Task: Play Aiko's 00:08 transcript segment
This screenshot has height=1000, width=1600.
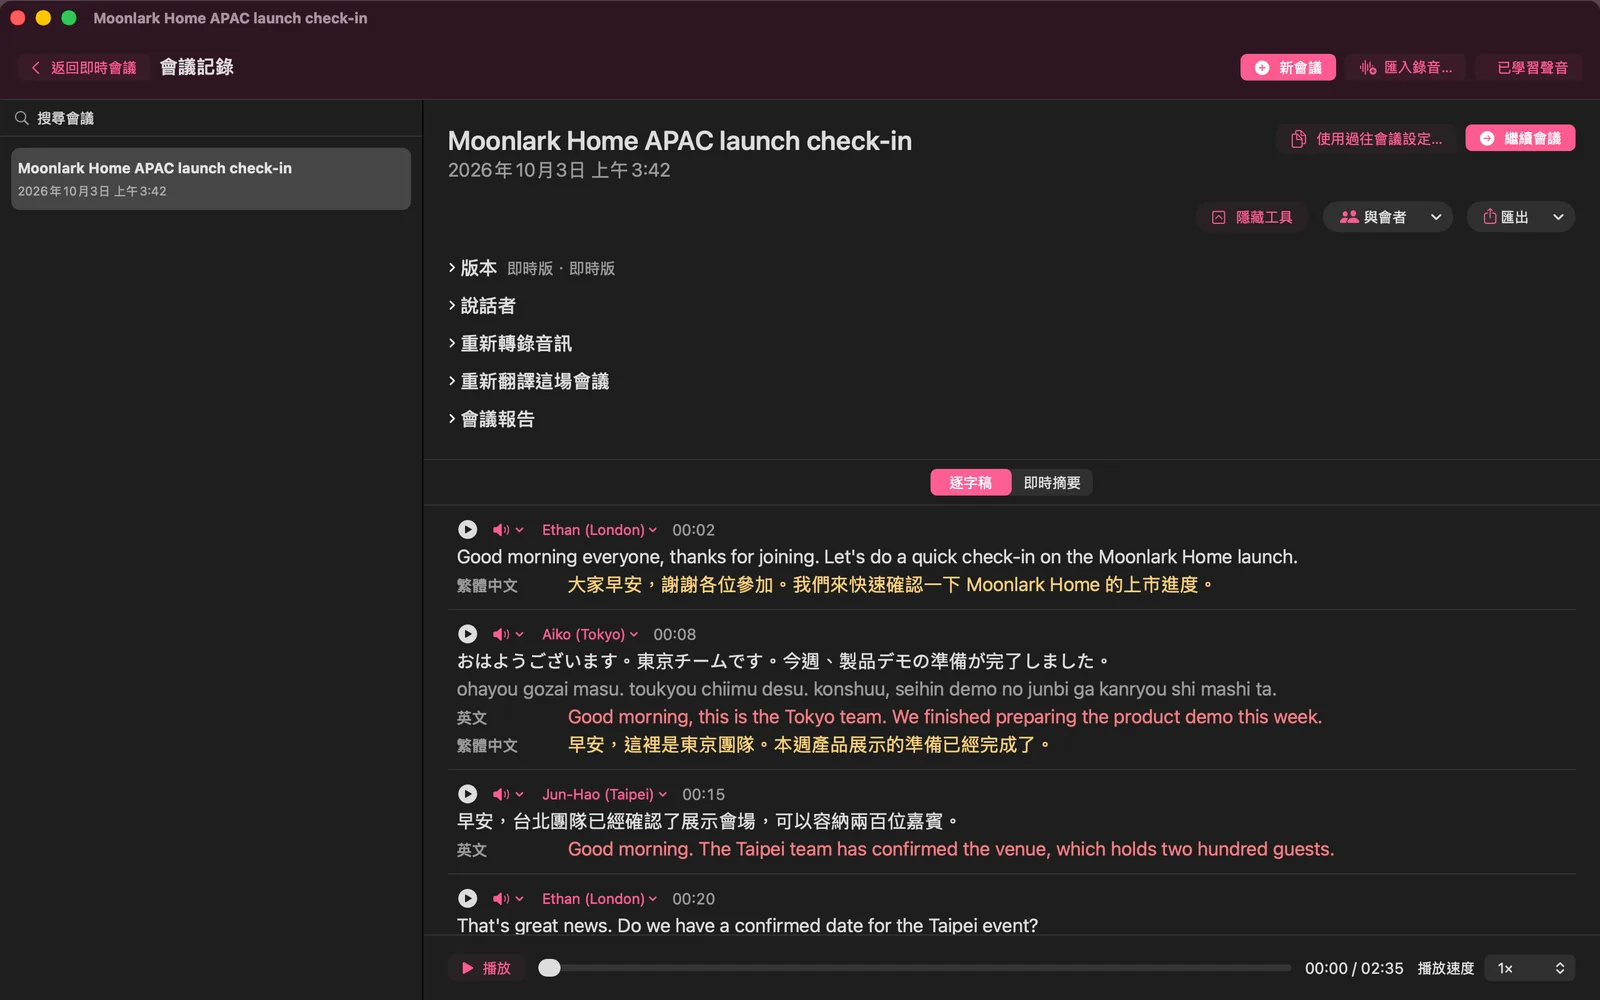Action: [x=467, y=634]
